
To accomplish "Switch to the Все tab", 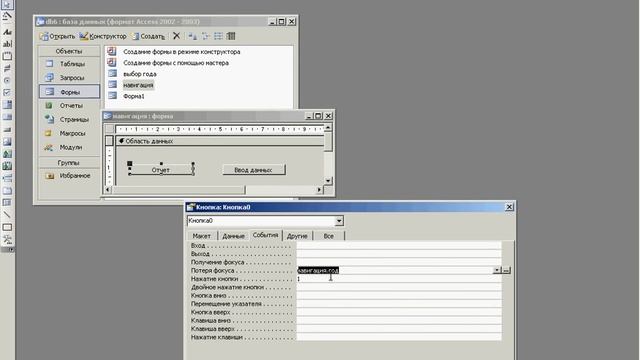I will pyautogui.click(x=329, y=236).
